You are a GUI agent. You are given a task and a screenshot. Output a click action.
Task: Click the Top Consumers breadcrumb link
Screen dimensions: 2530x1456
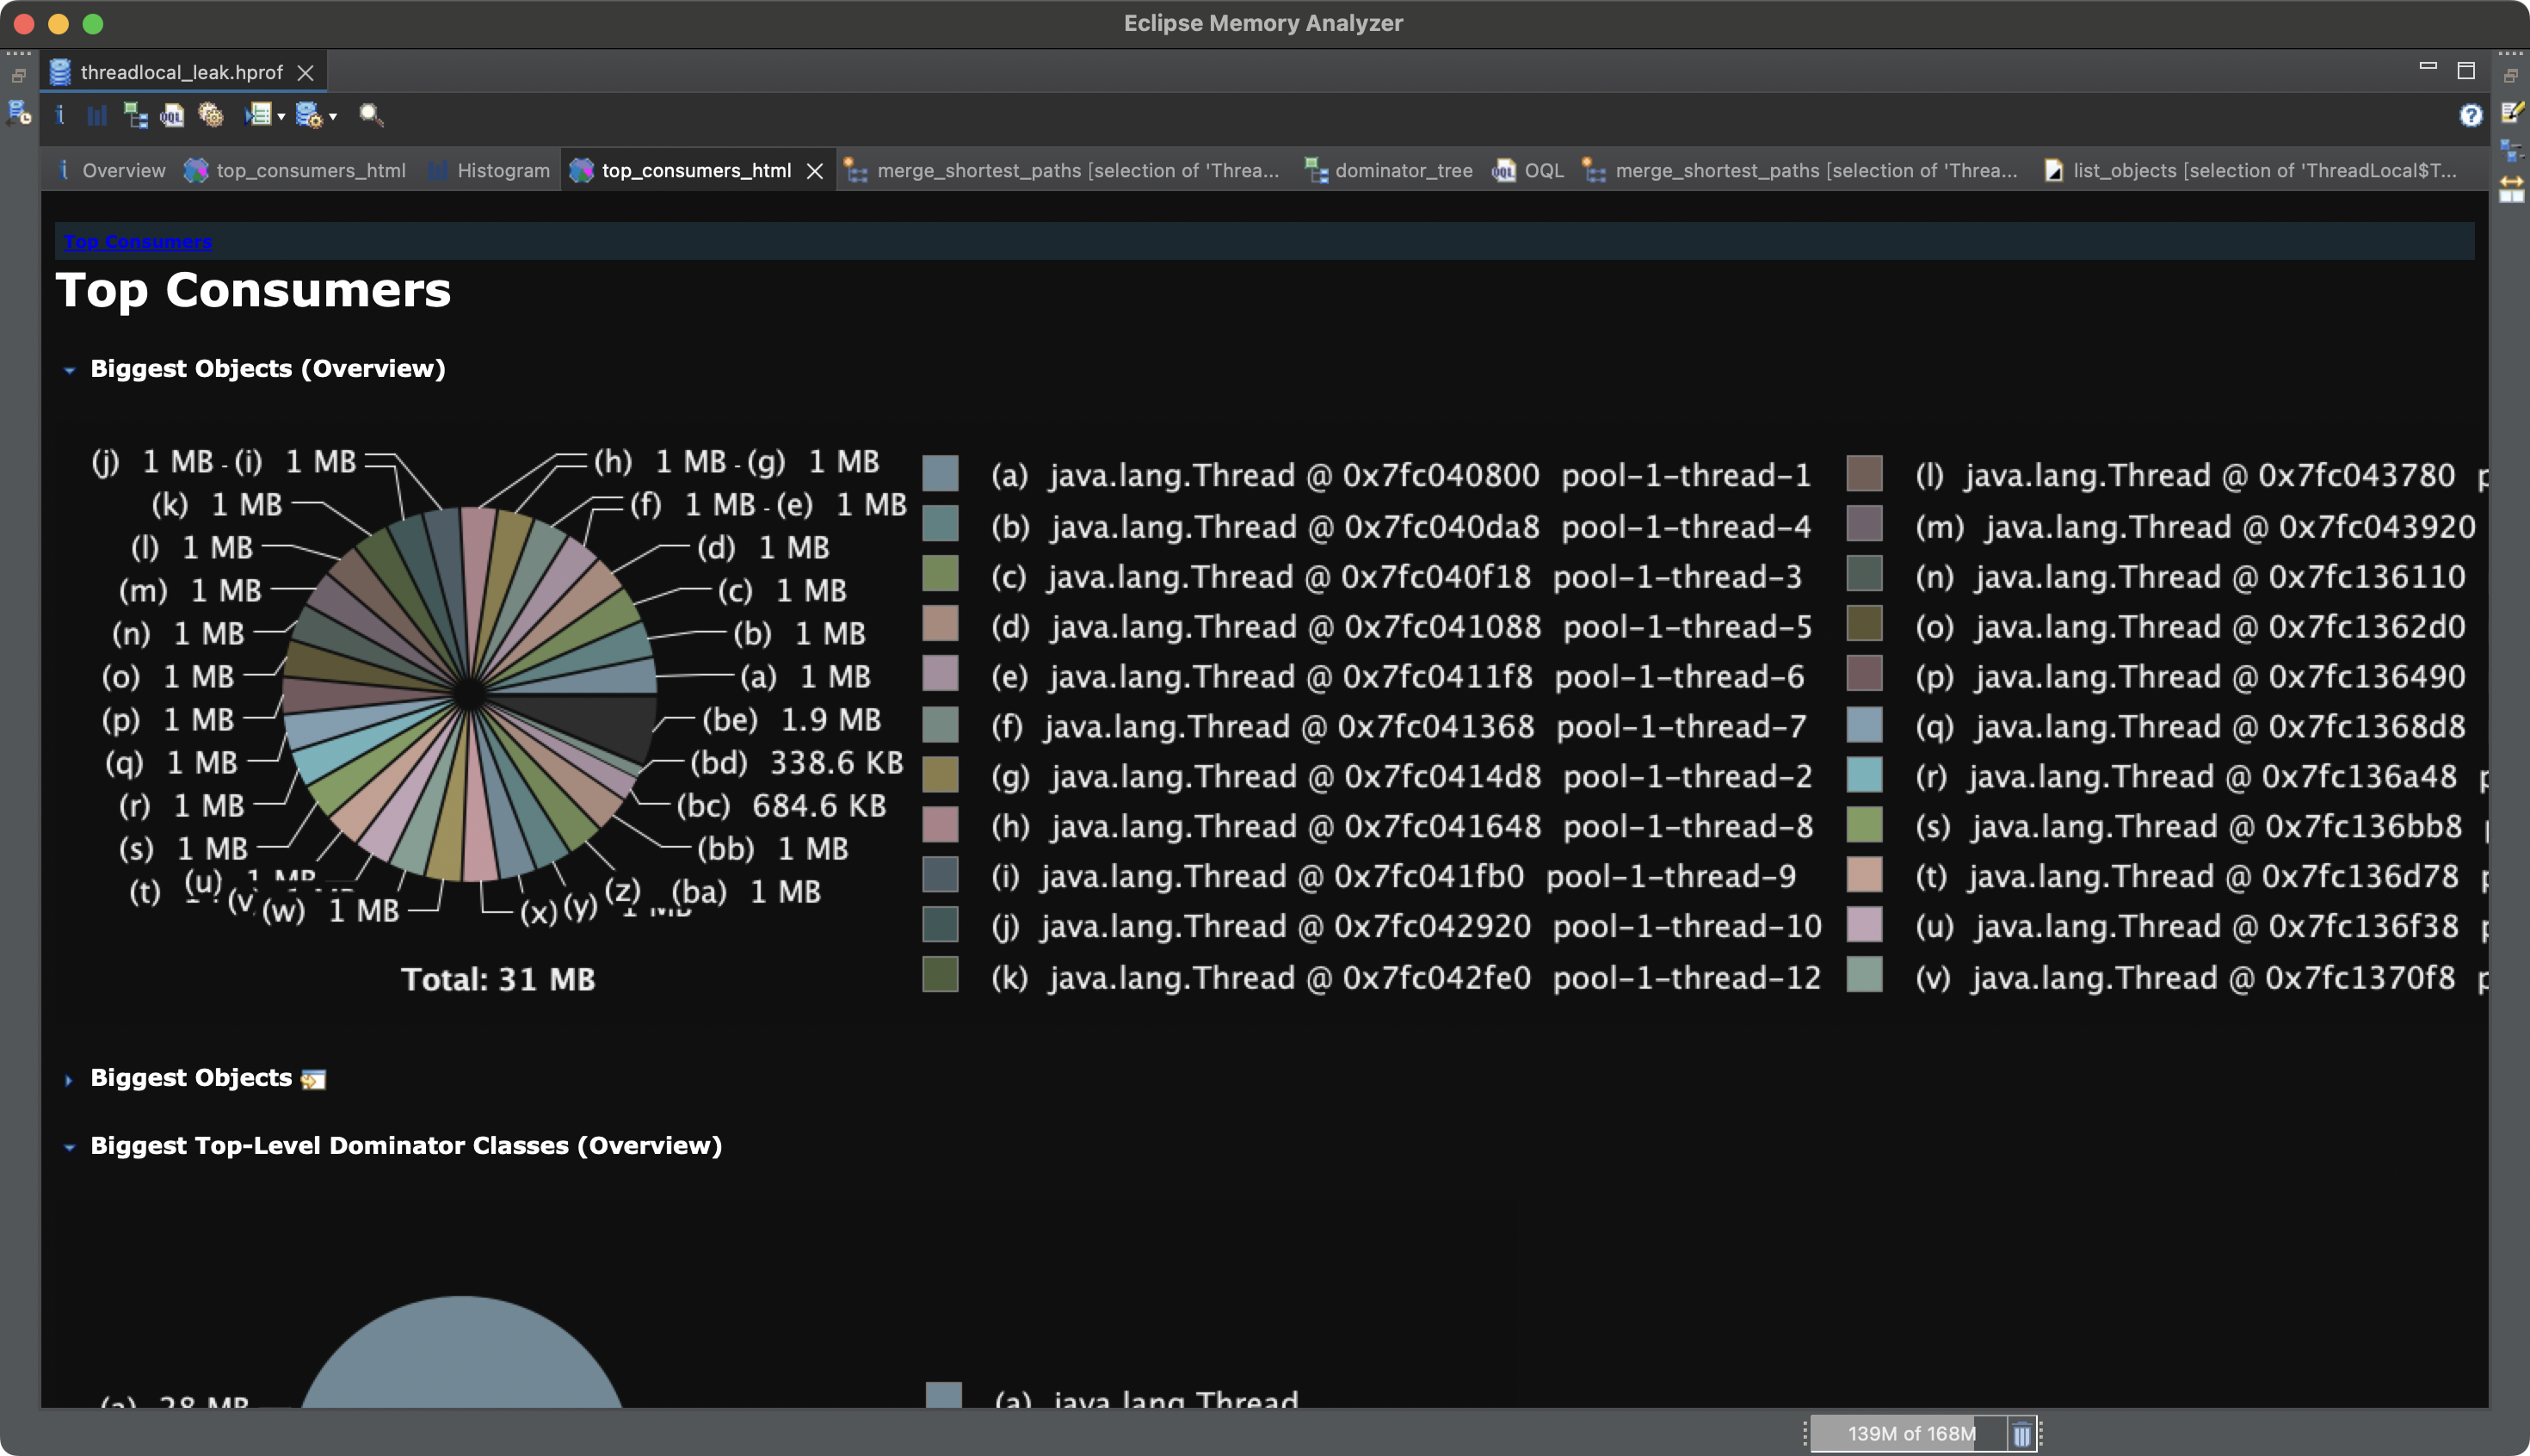pos(138,242)
